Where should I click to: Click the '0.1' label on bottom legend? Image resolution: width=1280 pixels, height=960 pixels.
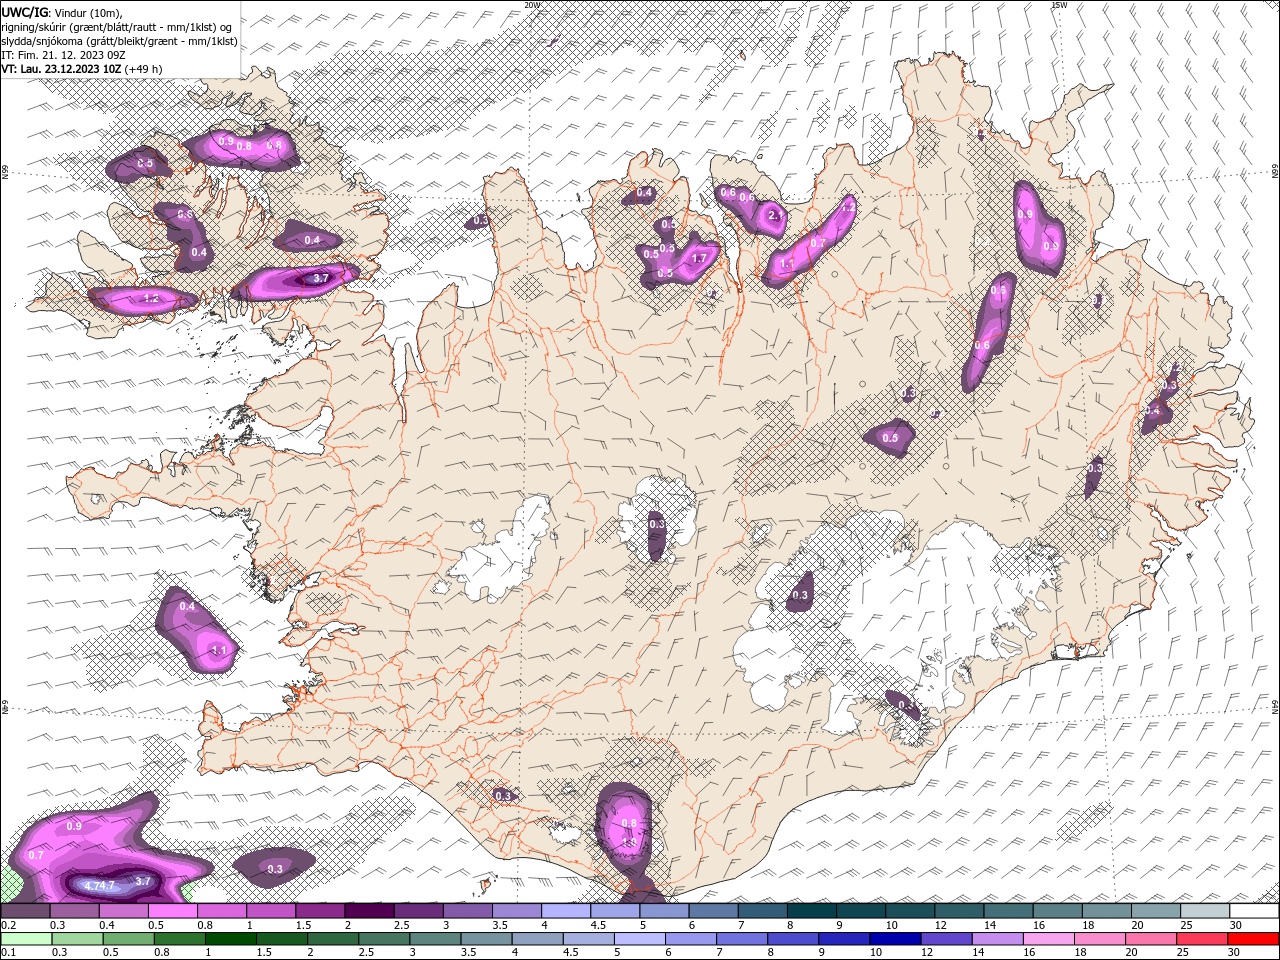pos(8,952)
